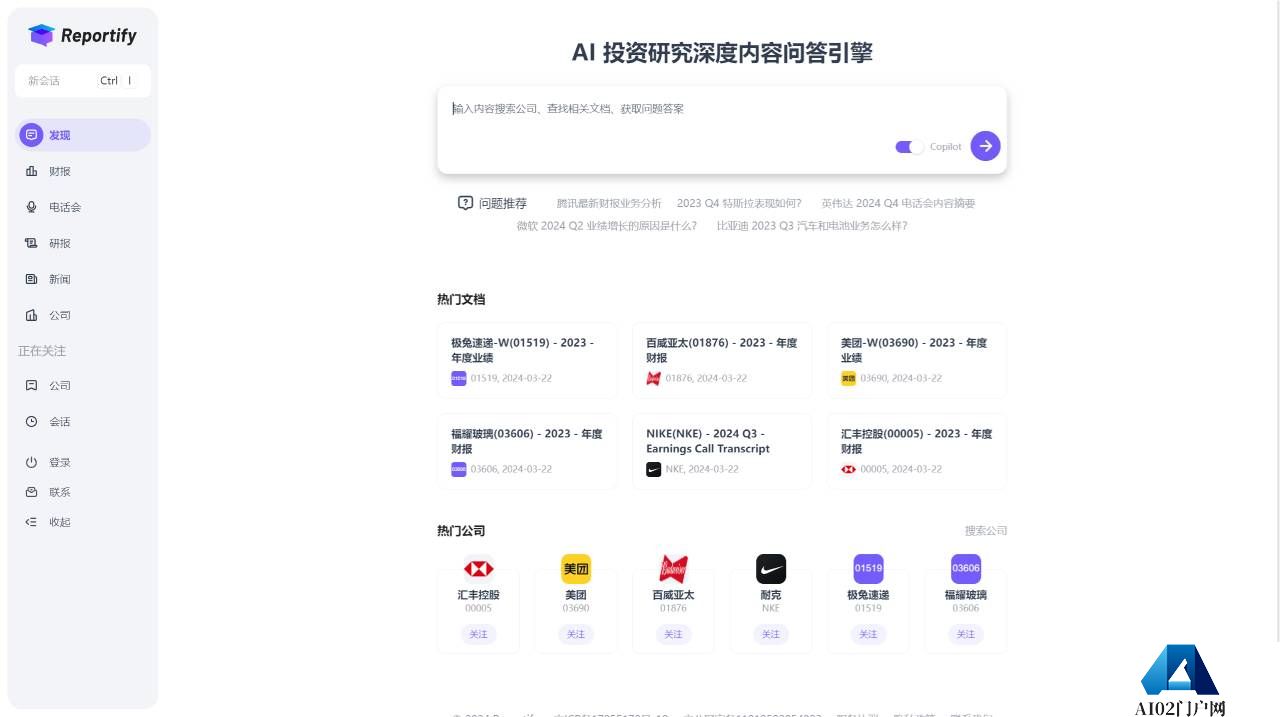
Task: Click the 热门公司 section heading
Action: [x=461, y=531]
